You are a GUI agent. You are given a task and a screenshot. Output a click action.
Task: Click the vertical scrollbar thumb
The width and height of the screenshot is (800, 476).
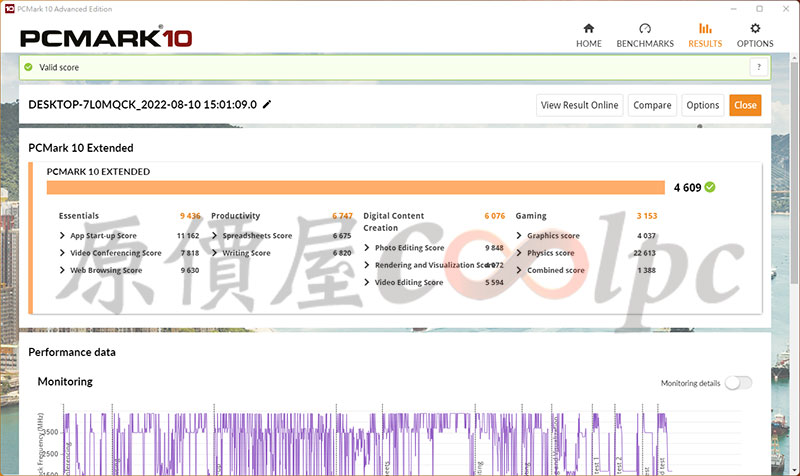click(x=794, y=173)
